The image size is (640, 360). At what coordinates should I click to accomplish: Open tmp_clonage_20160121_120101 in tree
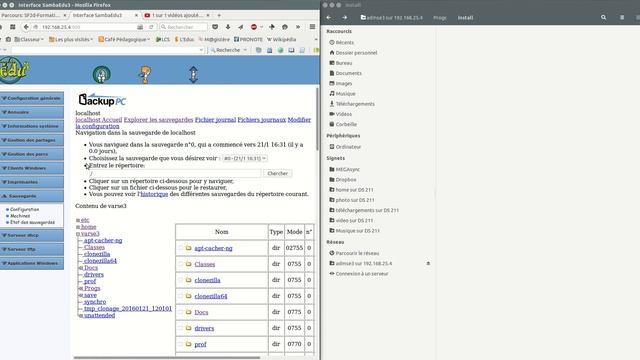[x=128, y=309]
